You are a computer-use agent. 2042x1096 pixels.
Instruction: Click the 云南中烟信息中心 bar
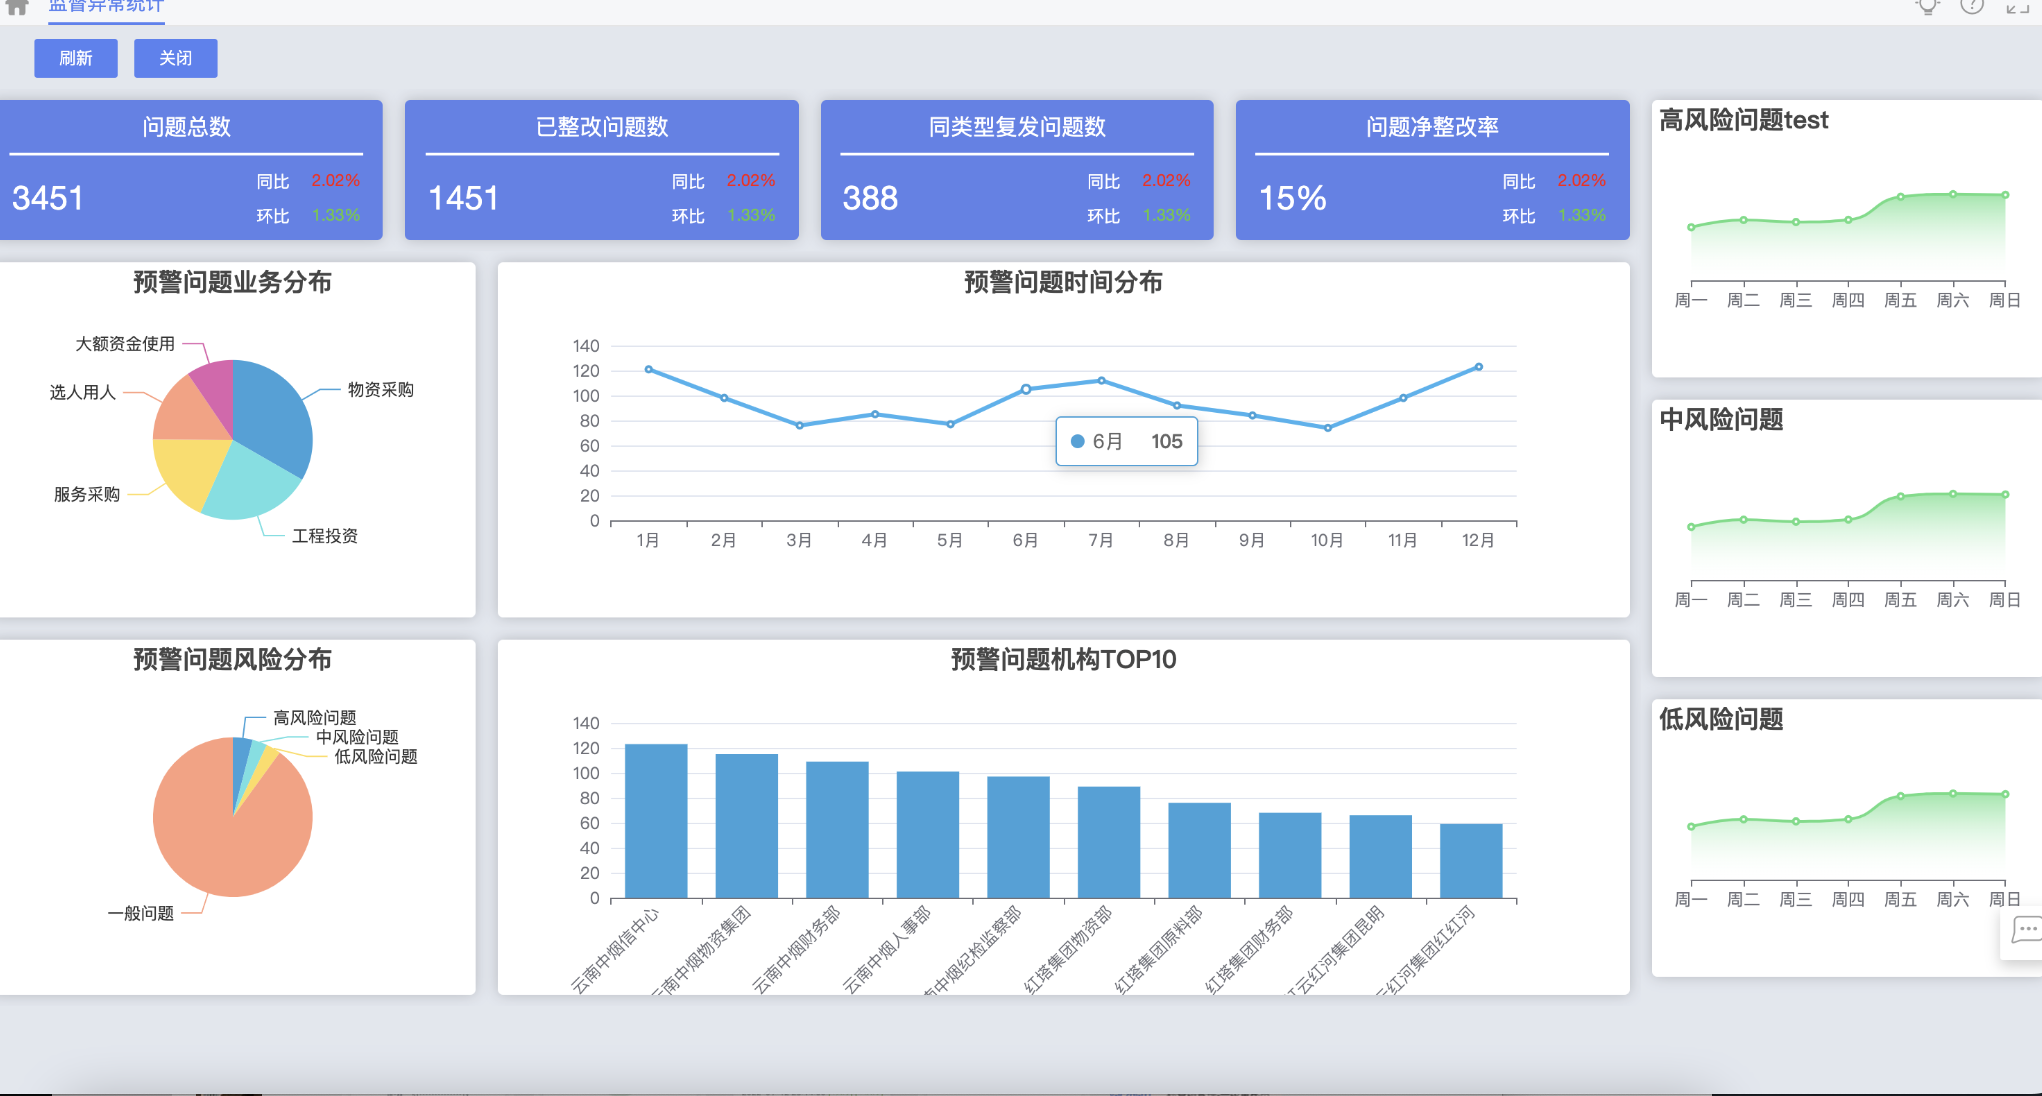click(x=656, y=821)
